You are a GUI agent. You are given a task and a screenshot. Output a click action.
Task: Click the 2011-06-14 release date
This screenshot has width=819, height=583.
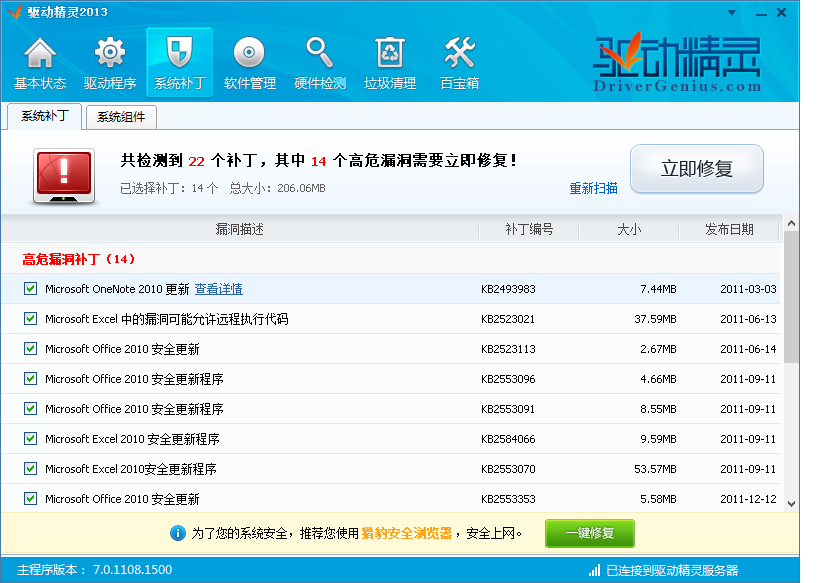tap(748, 349)
